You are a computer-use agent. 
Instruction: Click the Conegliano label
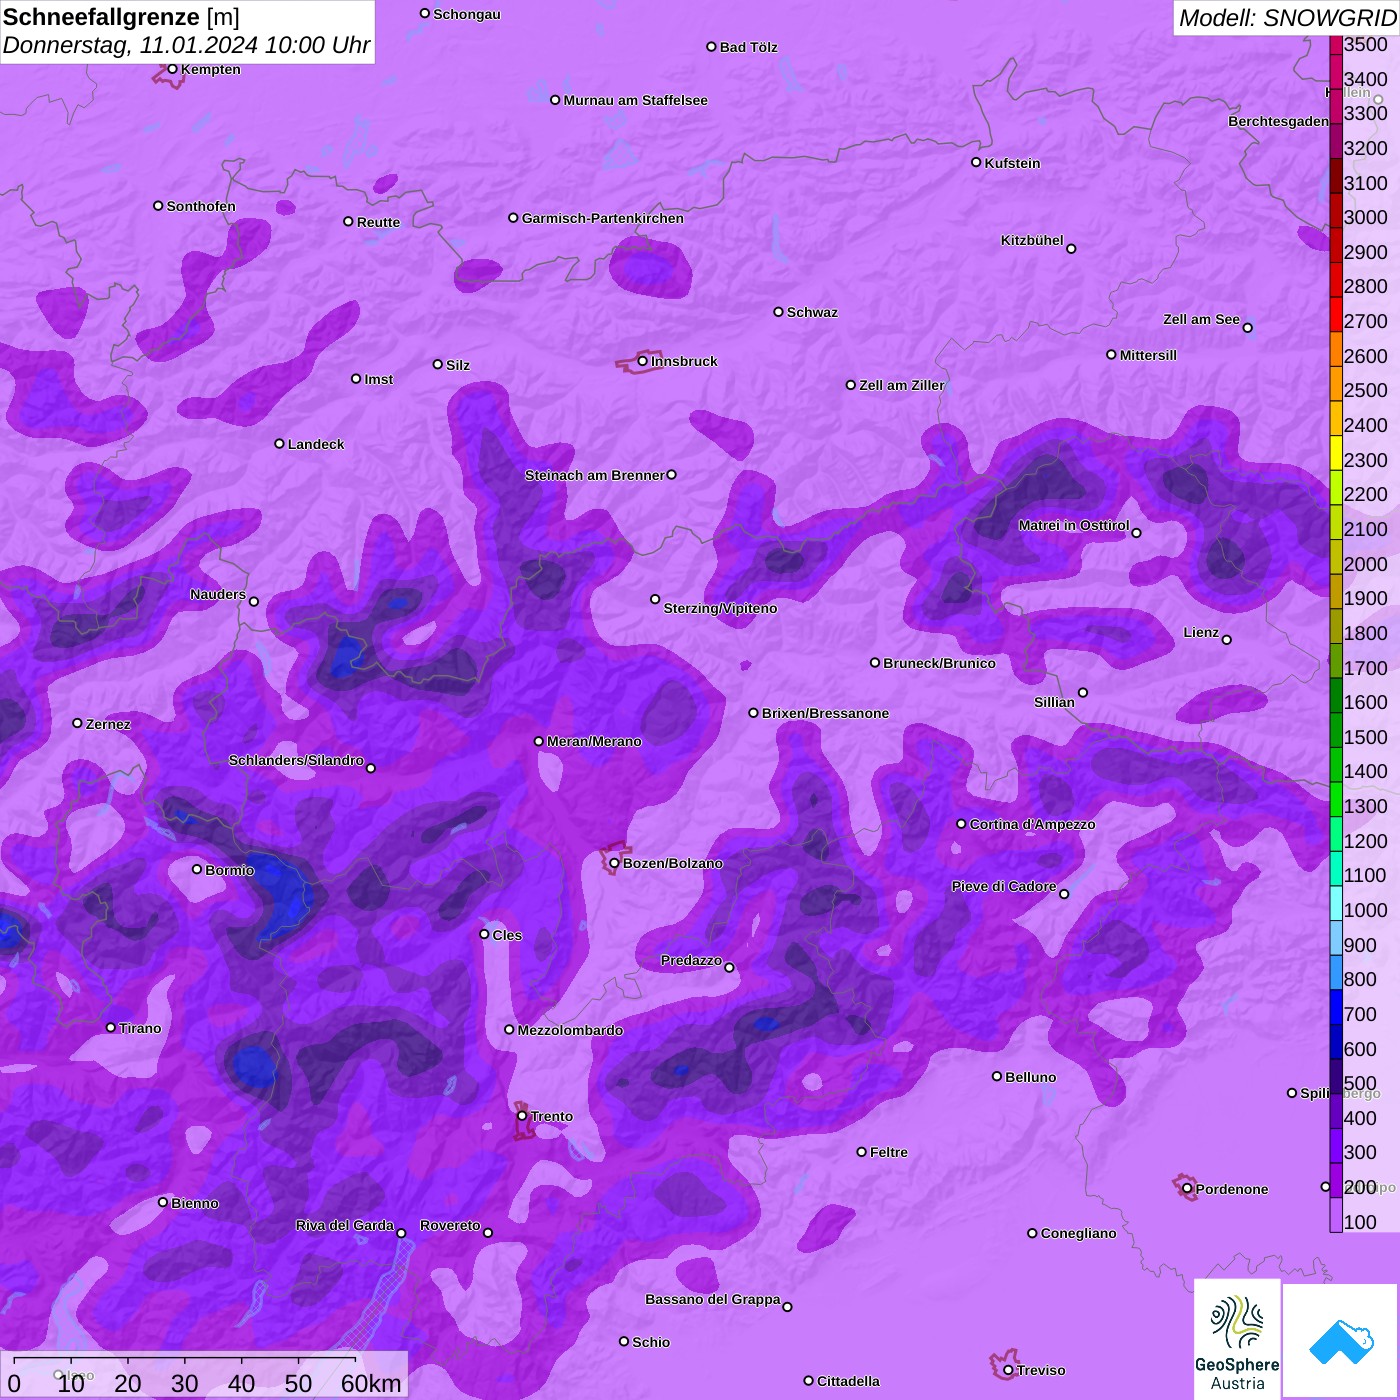(1078, 1233)
